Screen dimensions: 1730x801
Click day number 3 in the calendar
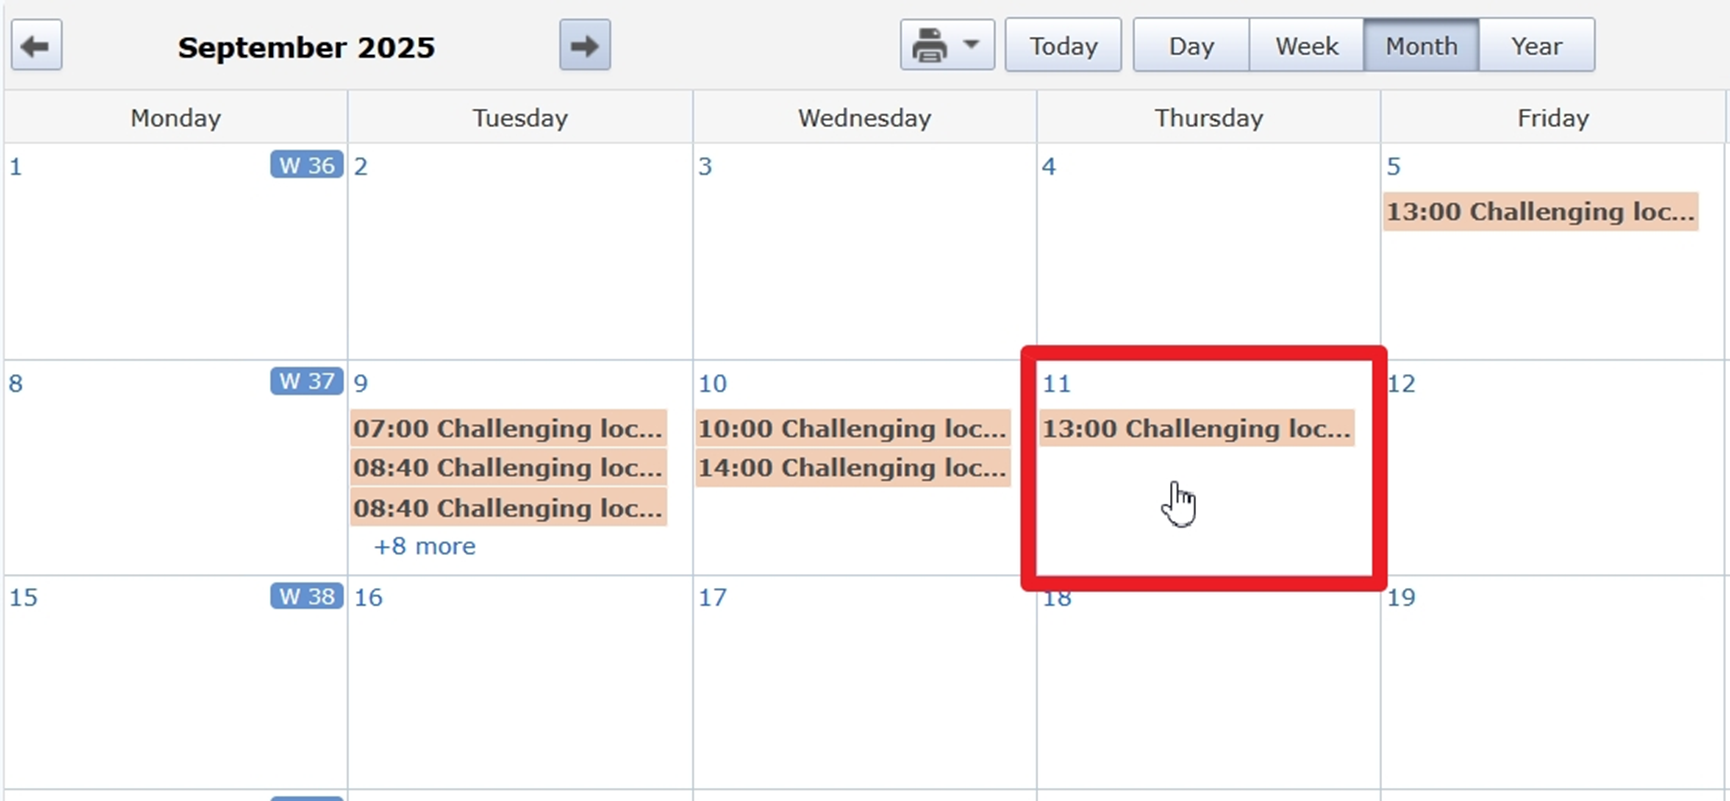pyautogui.click(x=705, y=166)
